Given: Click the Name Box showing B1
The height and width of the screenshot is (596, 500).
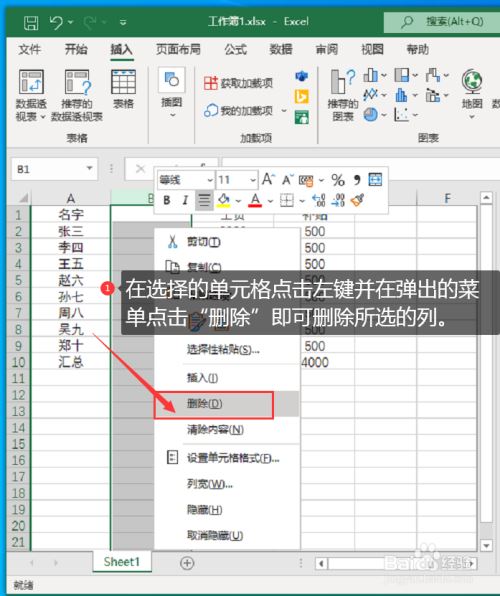Looking at the screenshot, I should (48, 169).
